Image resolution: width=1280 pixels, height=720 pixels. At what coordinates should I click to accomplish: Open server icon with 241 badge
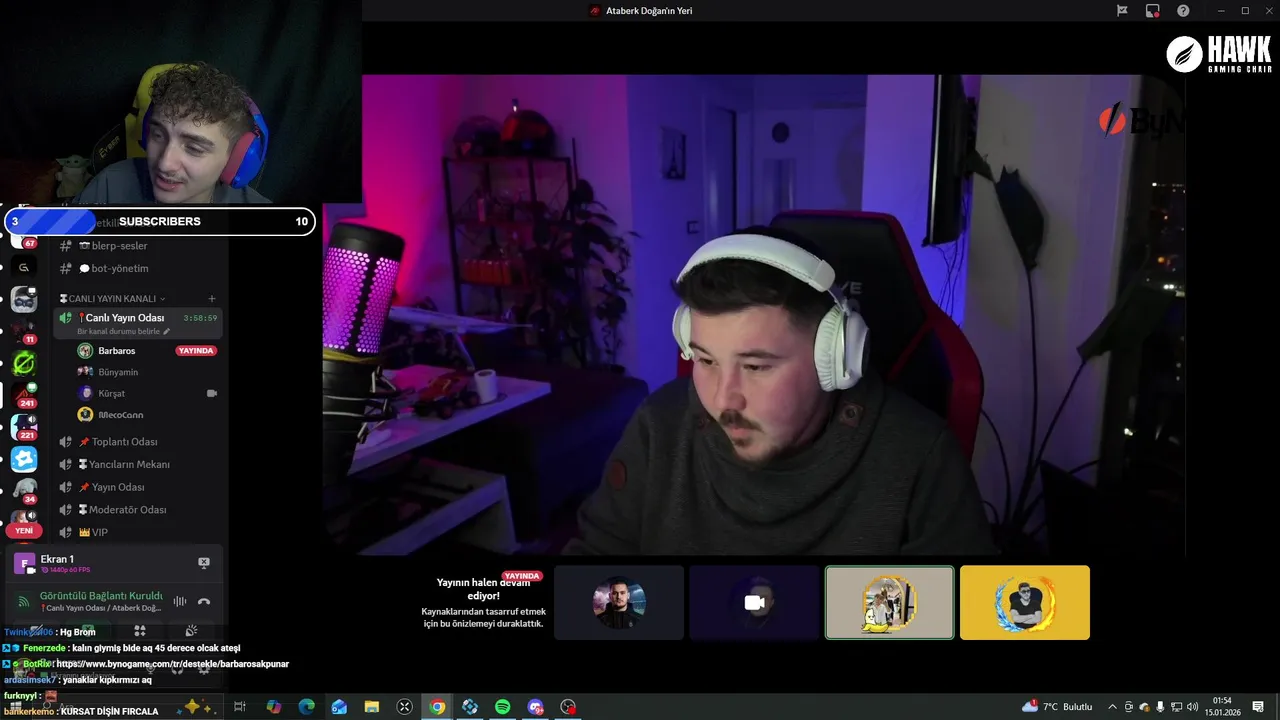coord(24,394)
